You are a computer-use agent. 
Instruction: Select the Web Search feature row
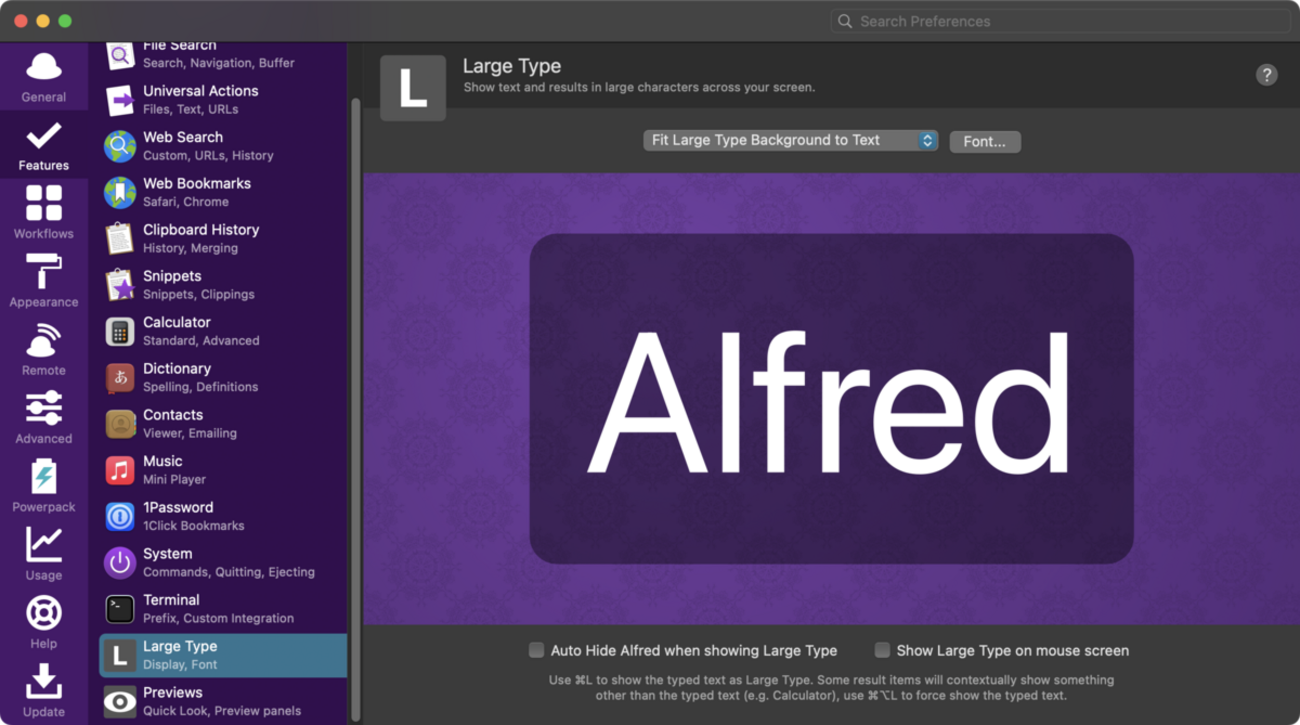223,146
